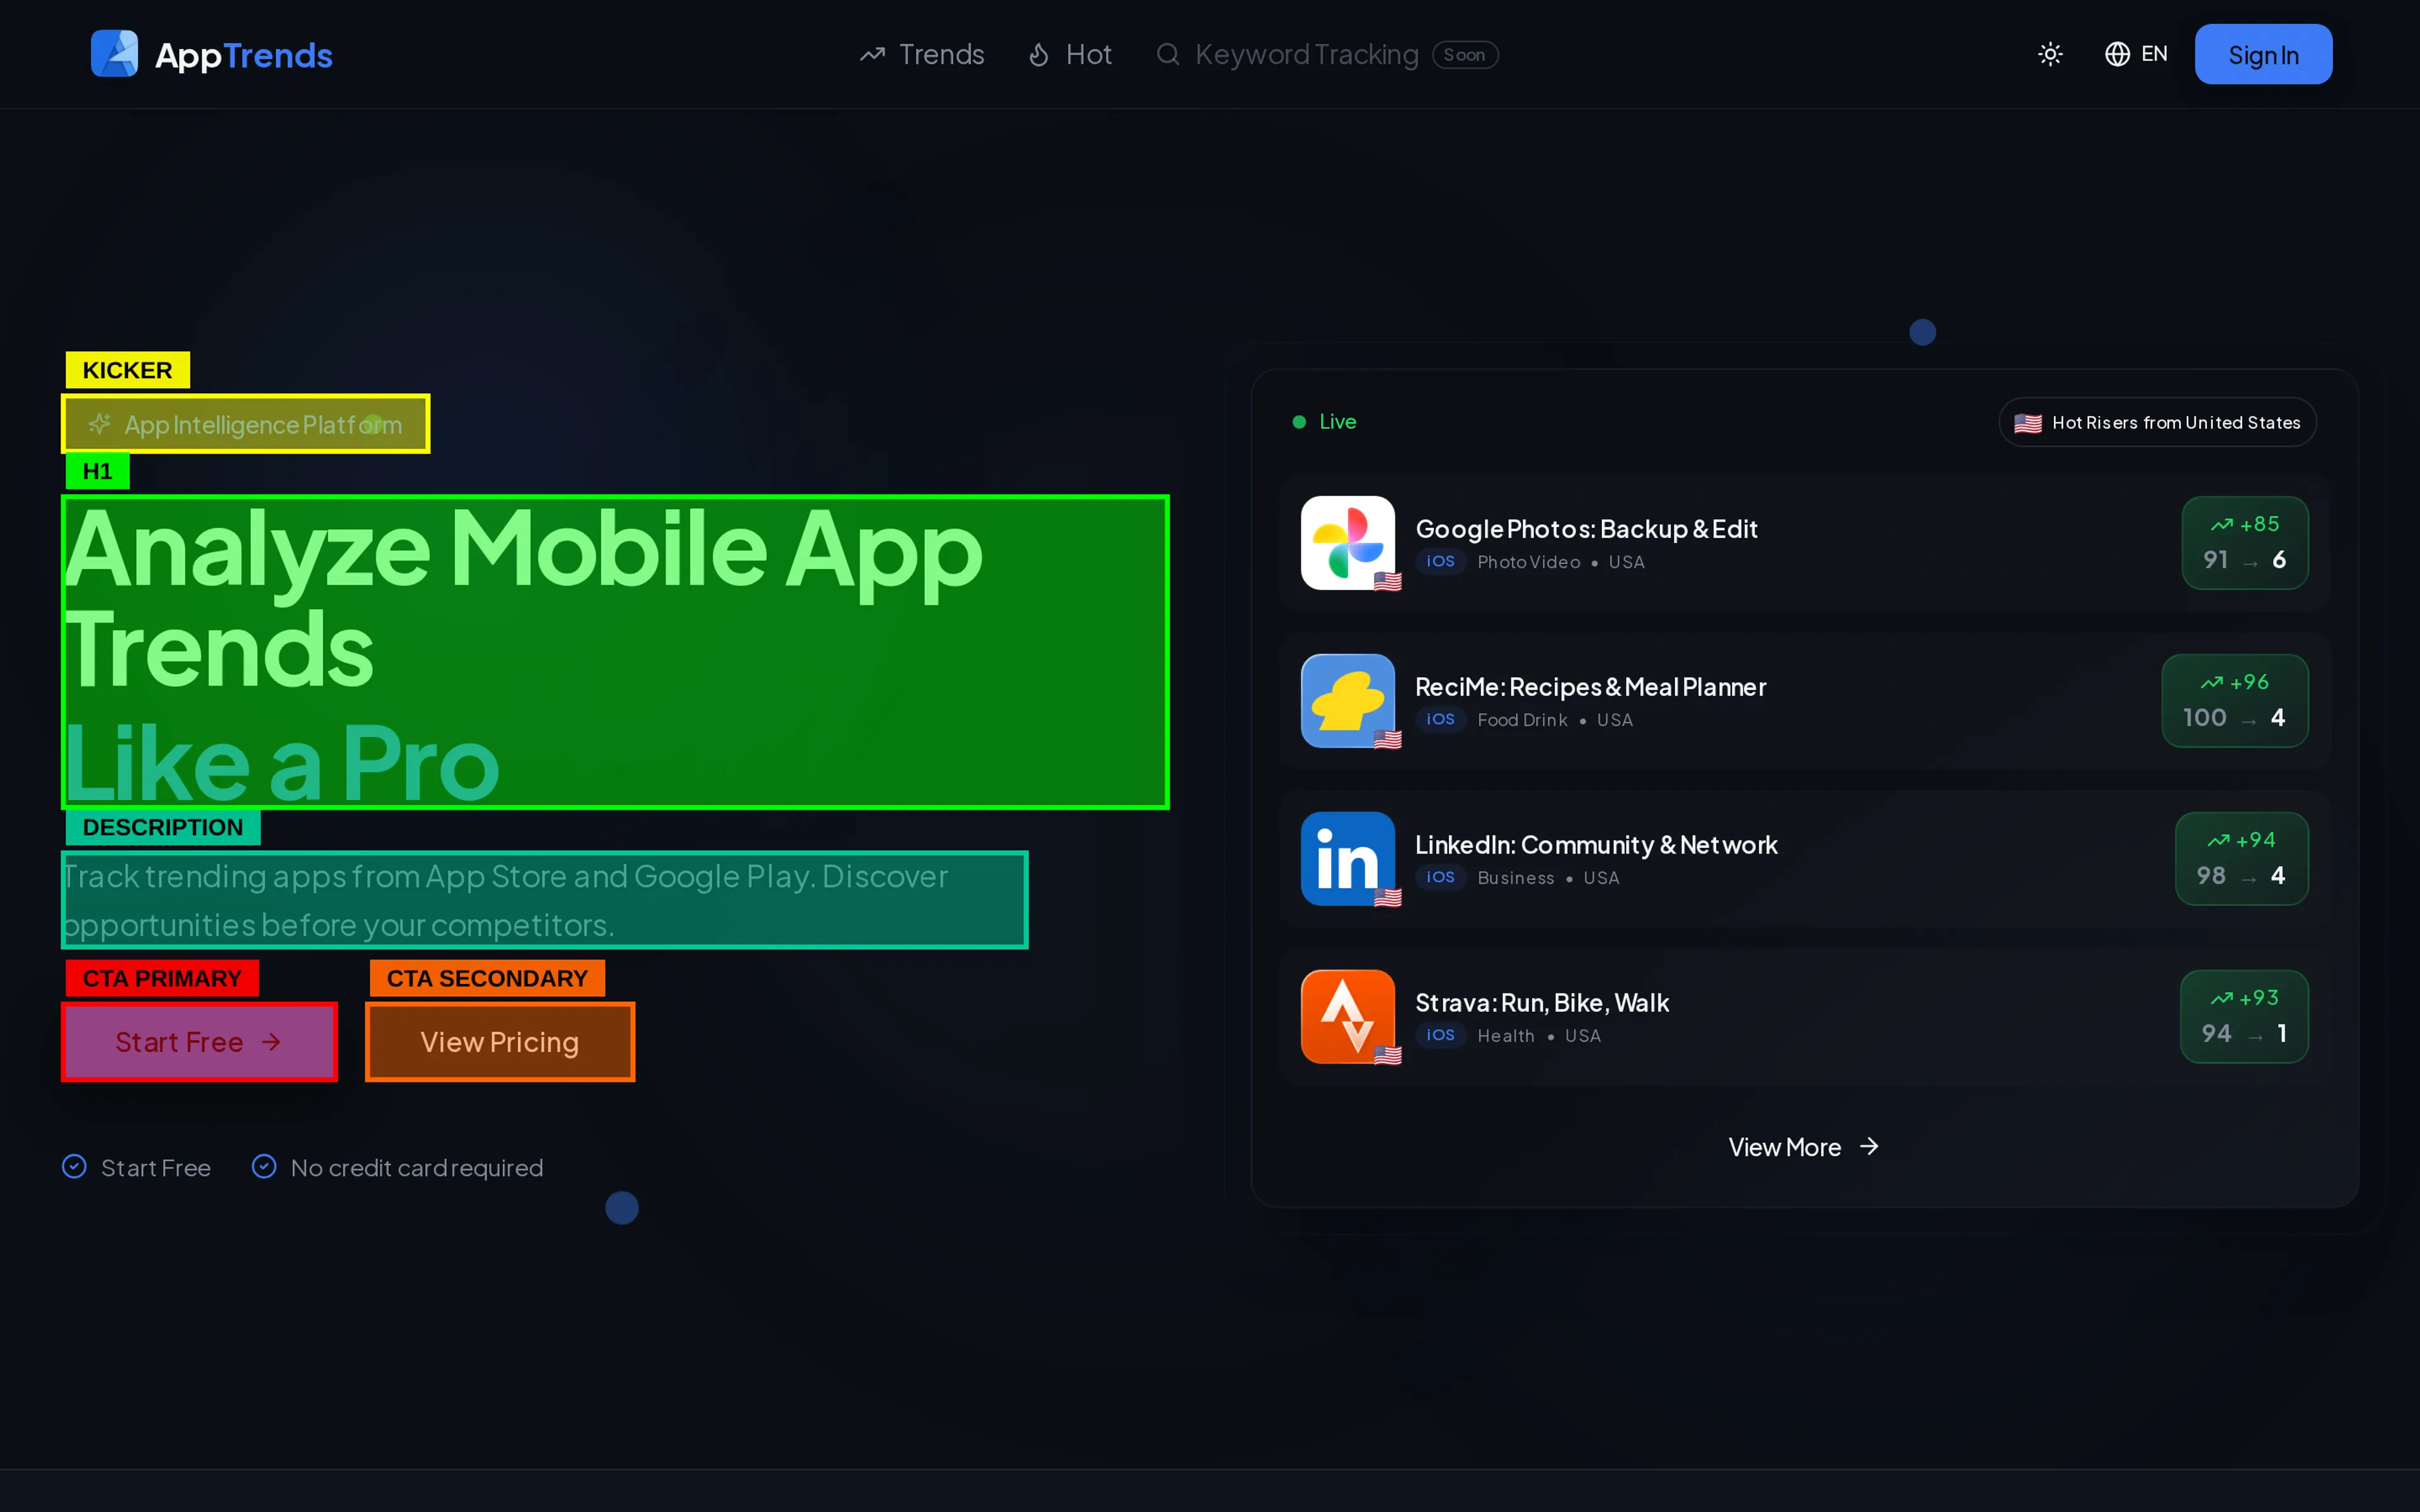Click the flame icon beside Hot
This screenshot has height=1512, width=2420.
pyautogui.click(x=1039, y=54)
